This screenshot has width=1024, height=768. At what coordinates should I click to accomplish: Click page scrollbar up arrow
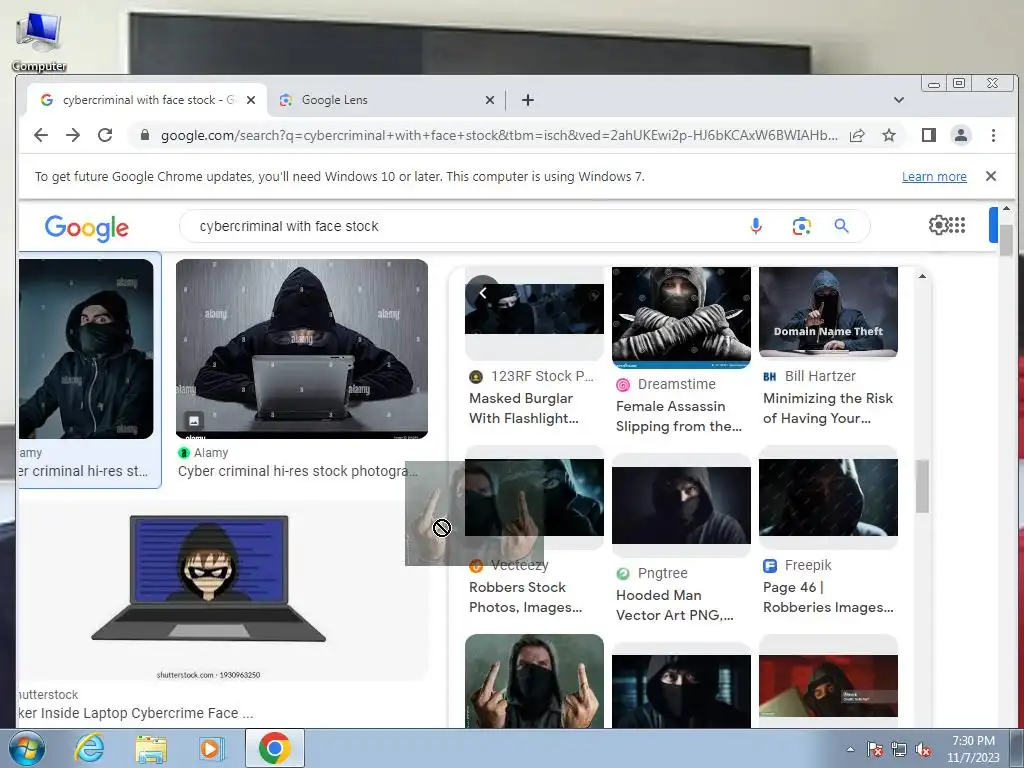1006,209
